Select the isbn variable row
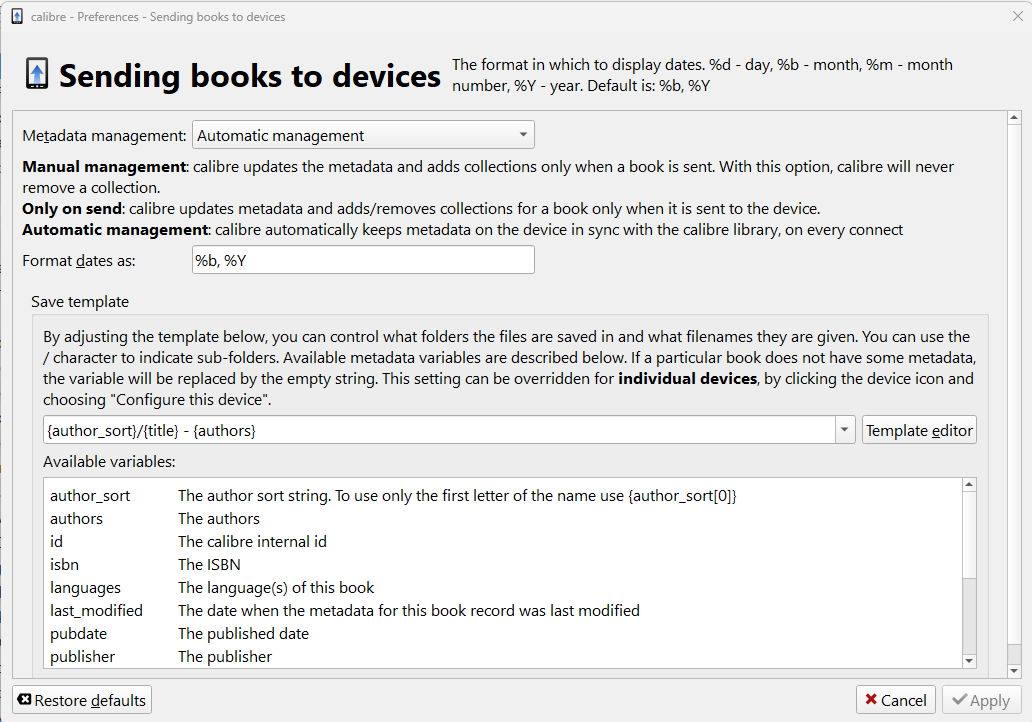The height and width of the screenshot is (722, 1032). (x=64, y=565)
